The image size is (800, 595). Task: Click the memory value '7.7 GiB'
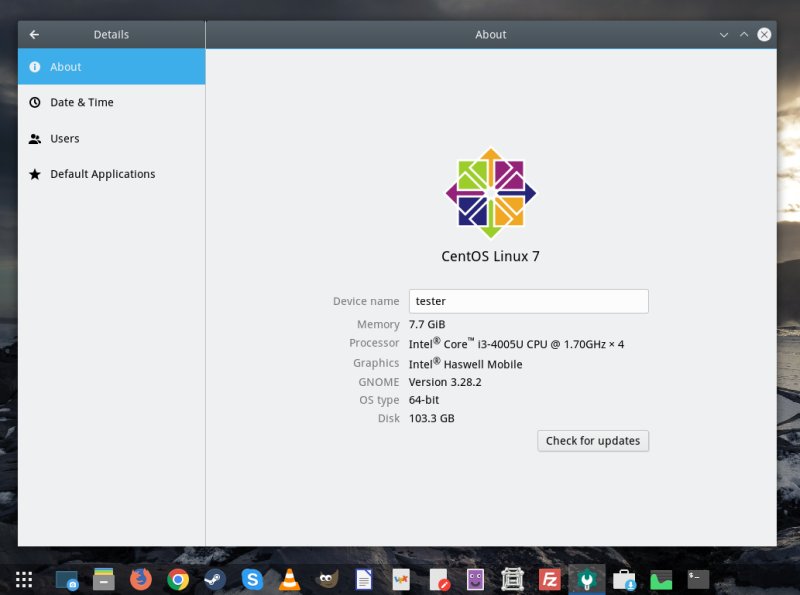coord(427,325)
